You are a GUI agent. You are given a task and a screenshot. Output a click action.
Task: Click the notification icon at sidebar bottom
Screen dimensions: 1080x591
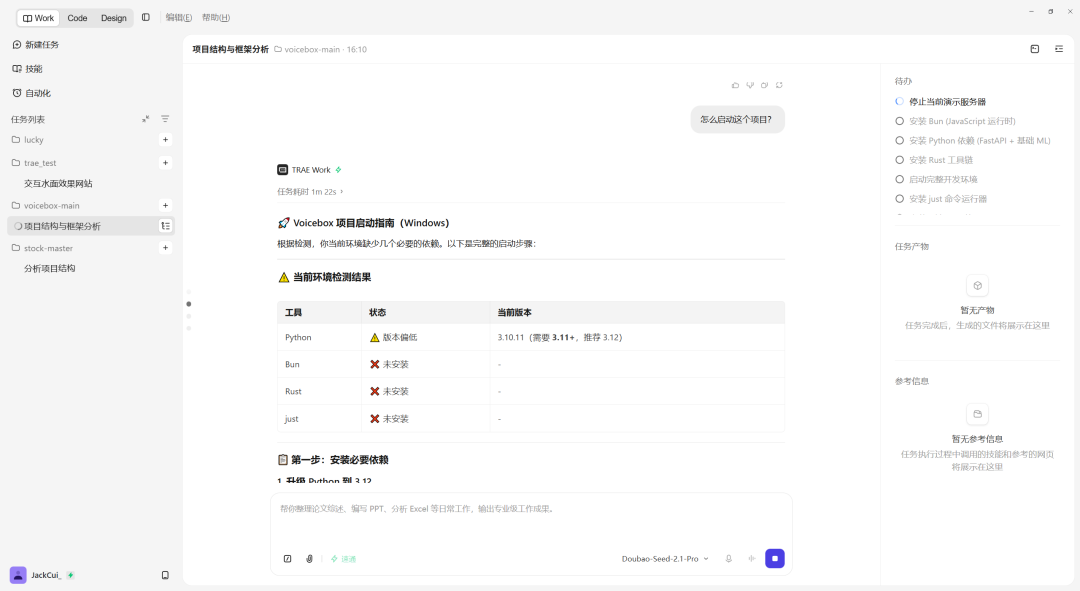click(165, 575)
